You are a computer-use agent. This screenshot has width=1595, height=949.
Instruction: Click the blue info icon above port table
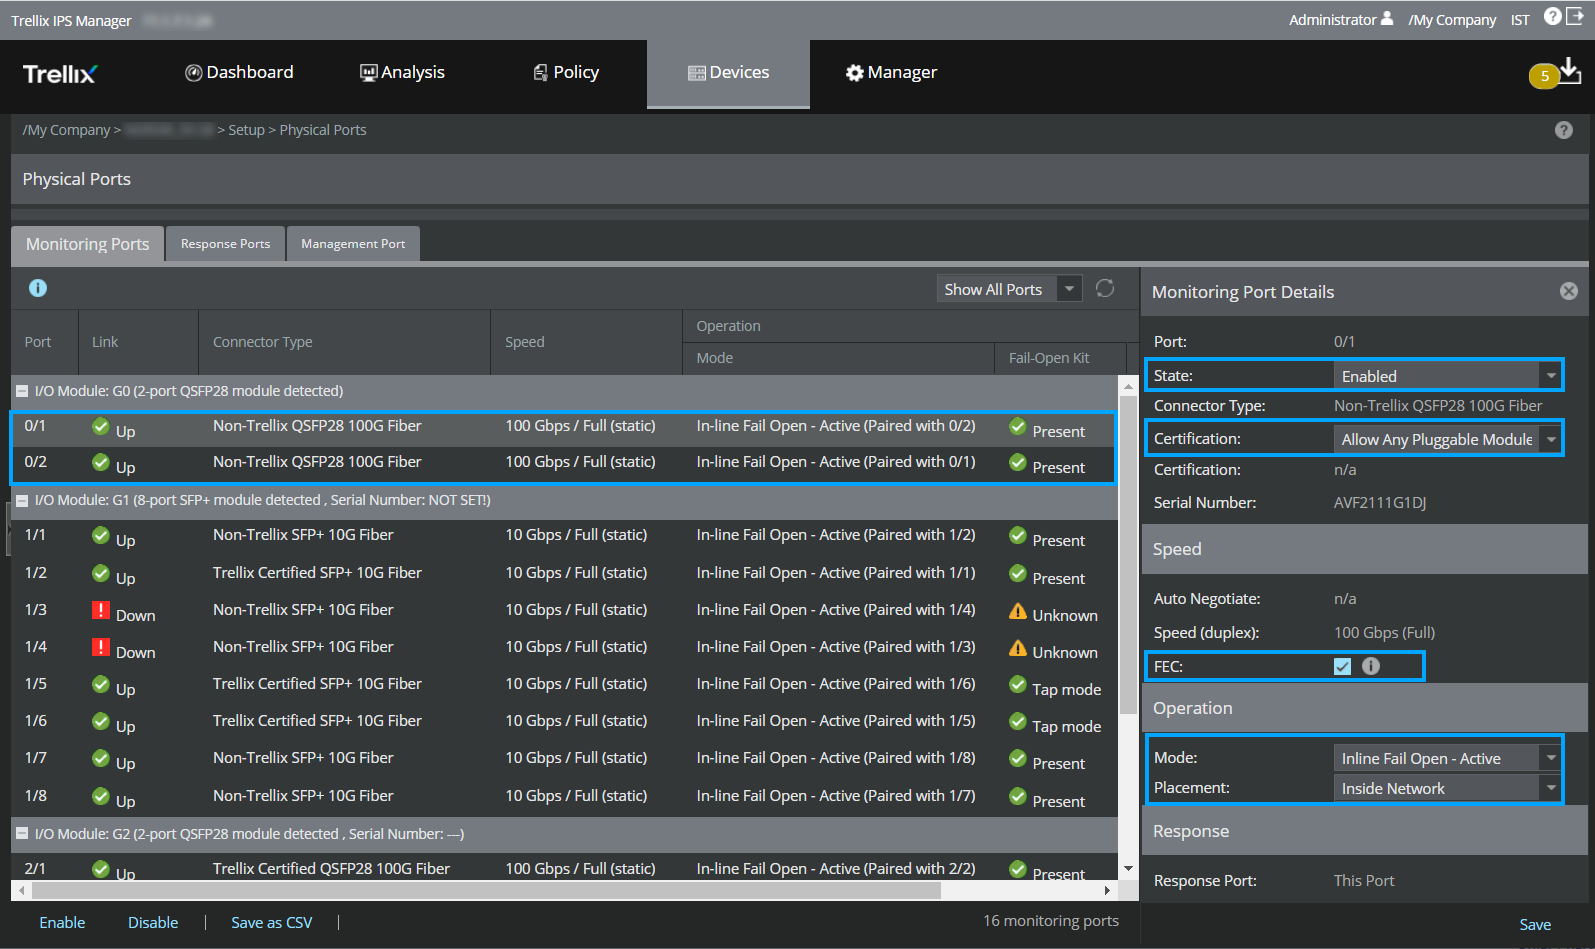coord(38,288)
